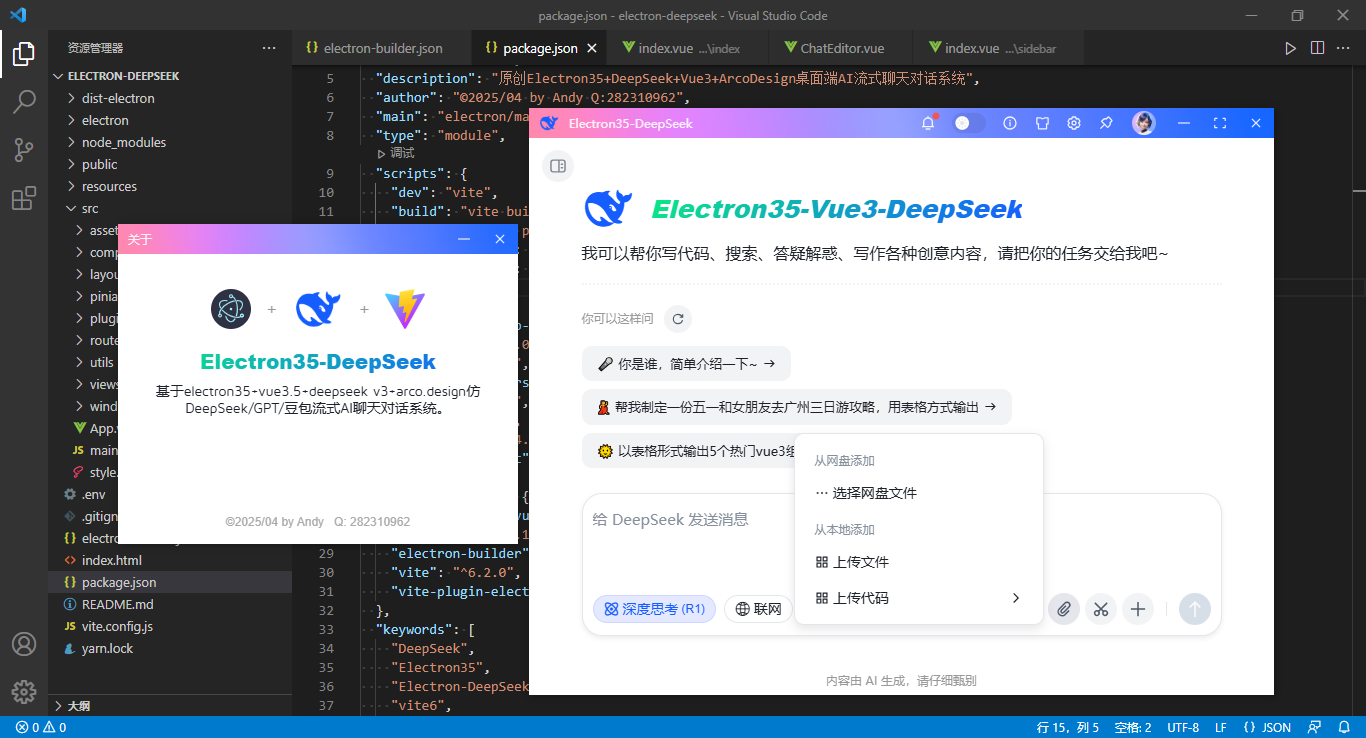Open the info icon in the DeepSeek title bar

click(x=1010, y=123)
